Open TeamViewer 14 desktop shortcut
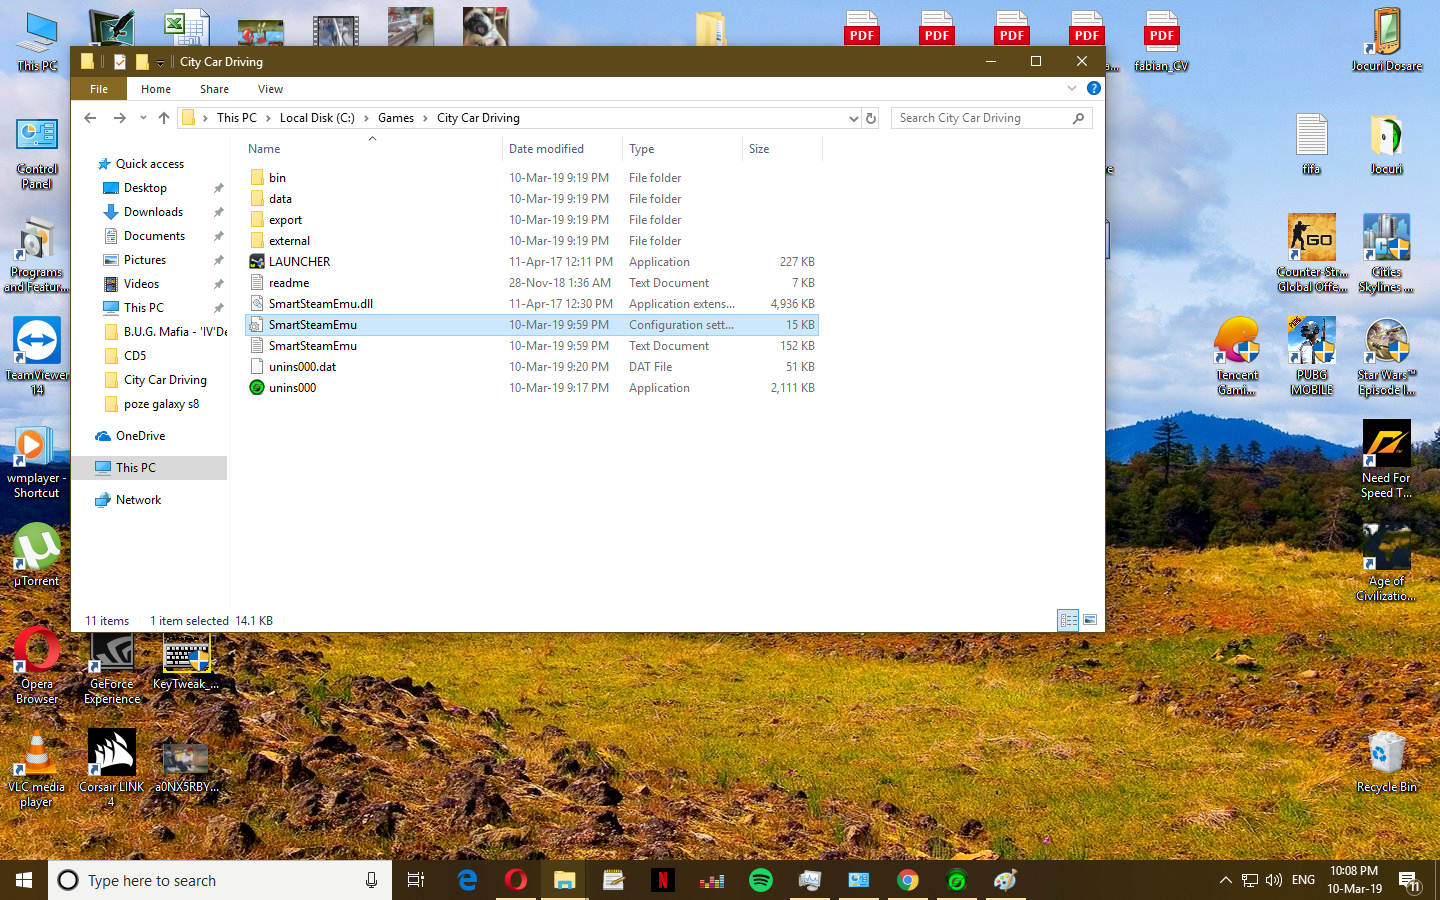 tap(37, 357)
